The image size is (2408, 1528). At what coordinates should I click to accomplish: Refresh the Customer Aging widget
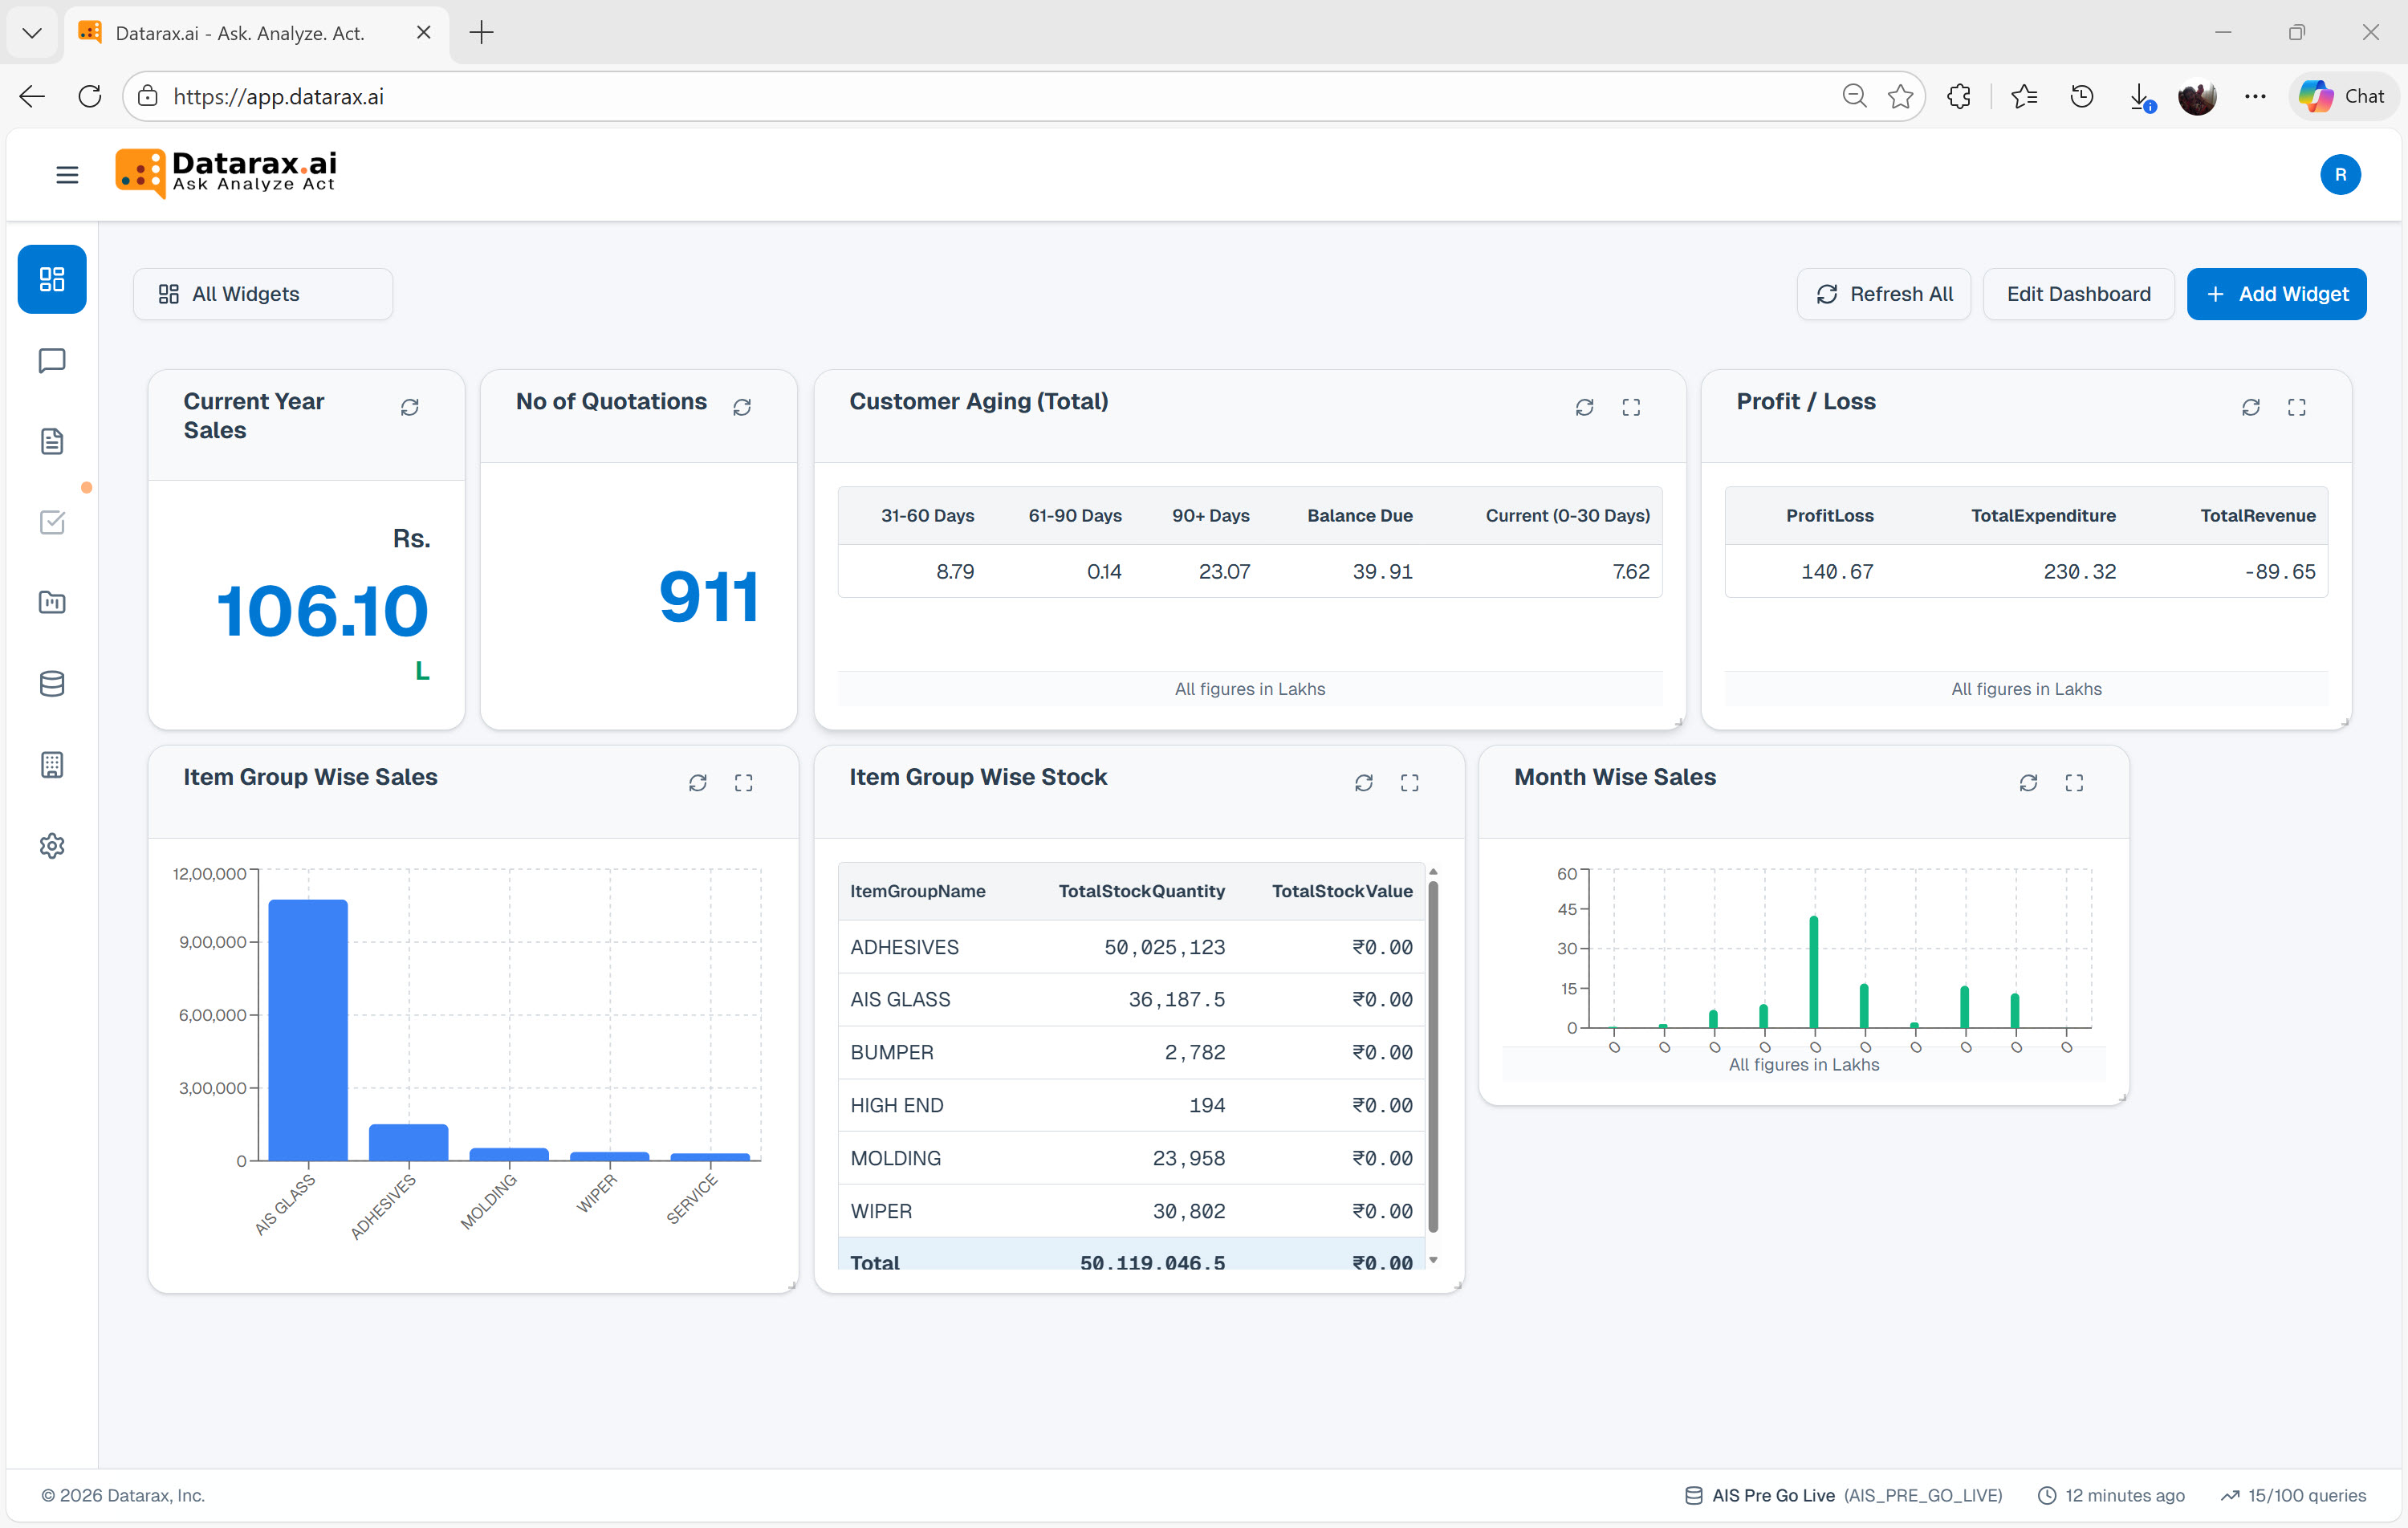tap(1585, 407)
